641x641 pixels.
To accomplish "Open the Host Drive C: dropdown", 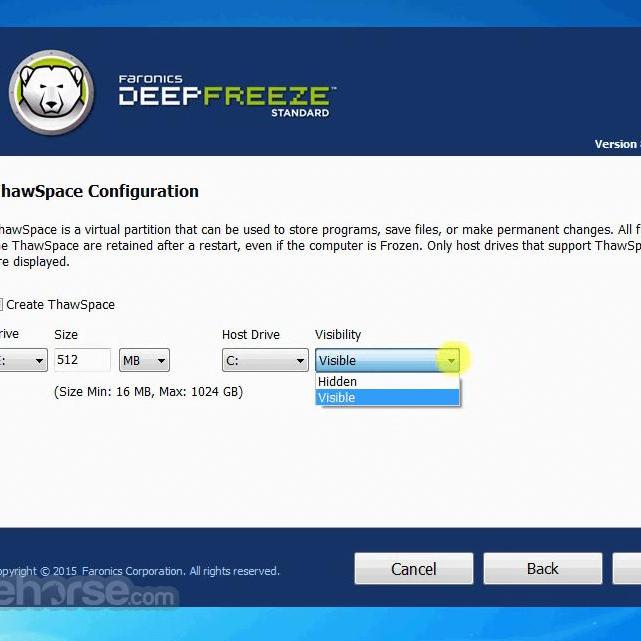I will [265, 360].
